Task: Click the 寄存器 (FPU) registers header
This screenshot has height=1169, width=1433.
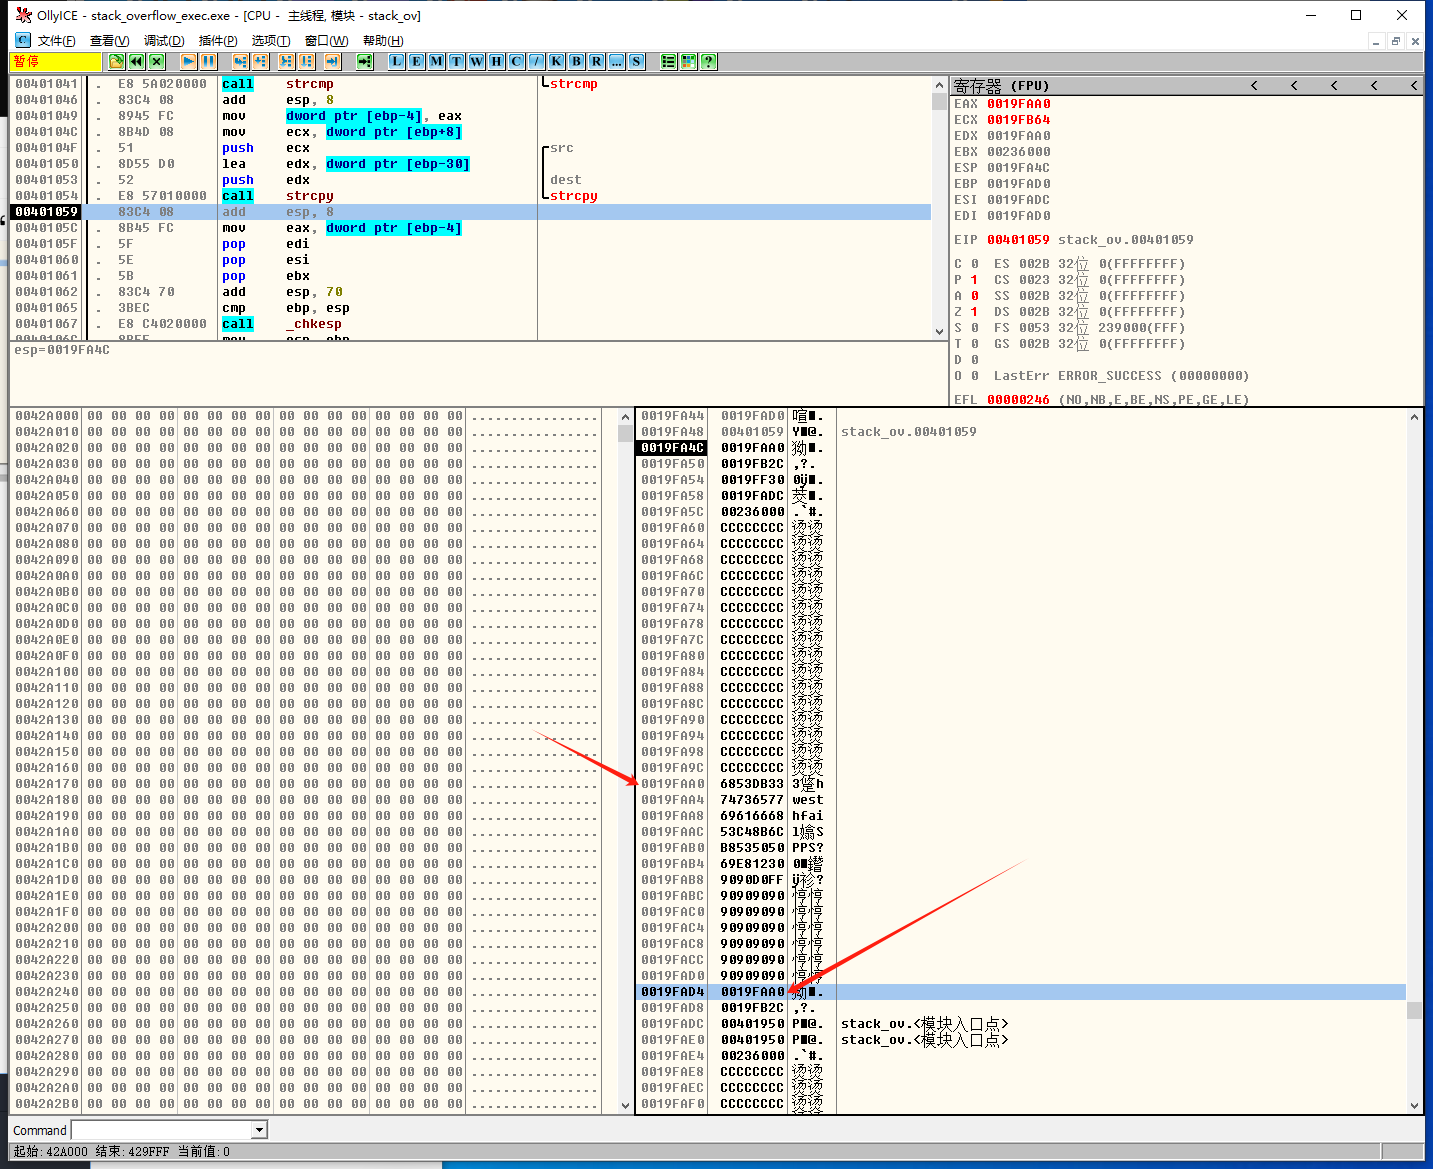Action: point(1000,86)
